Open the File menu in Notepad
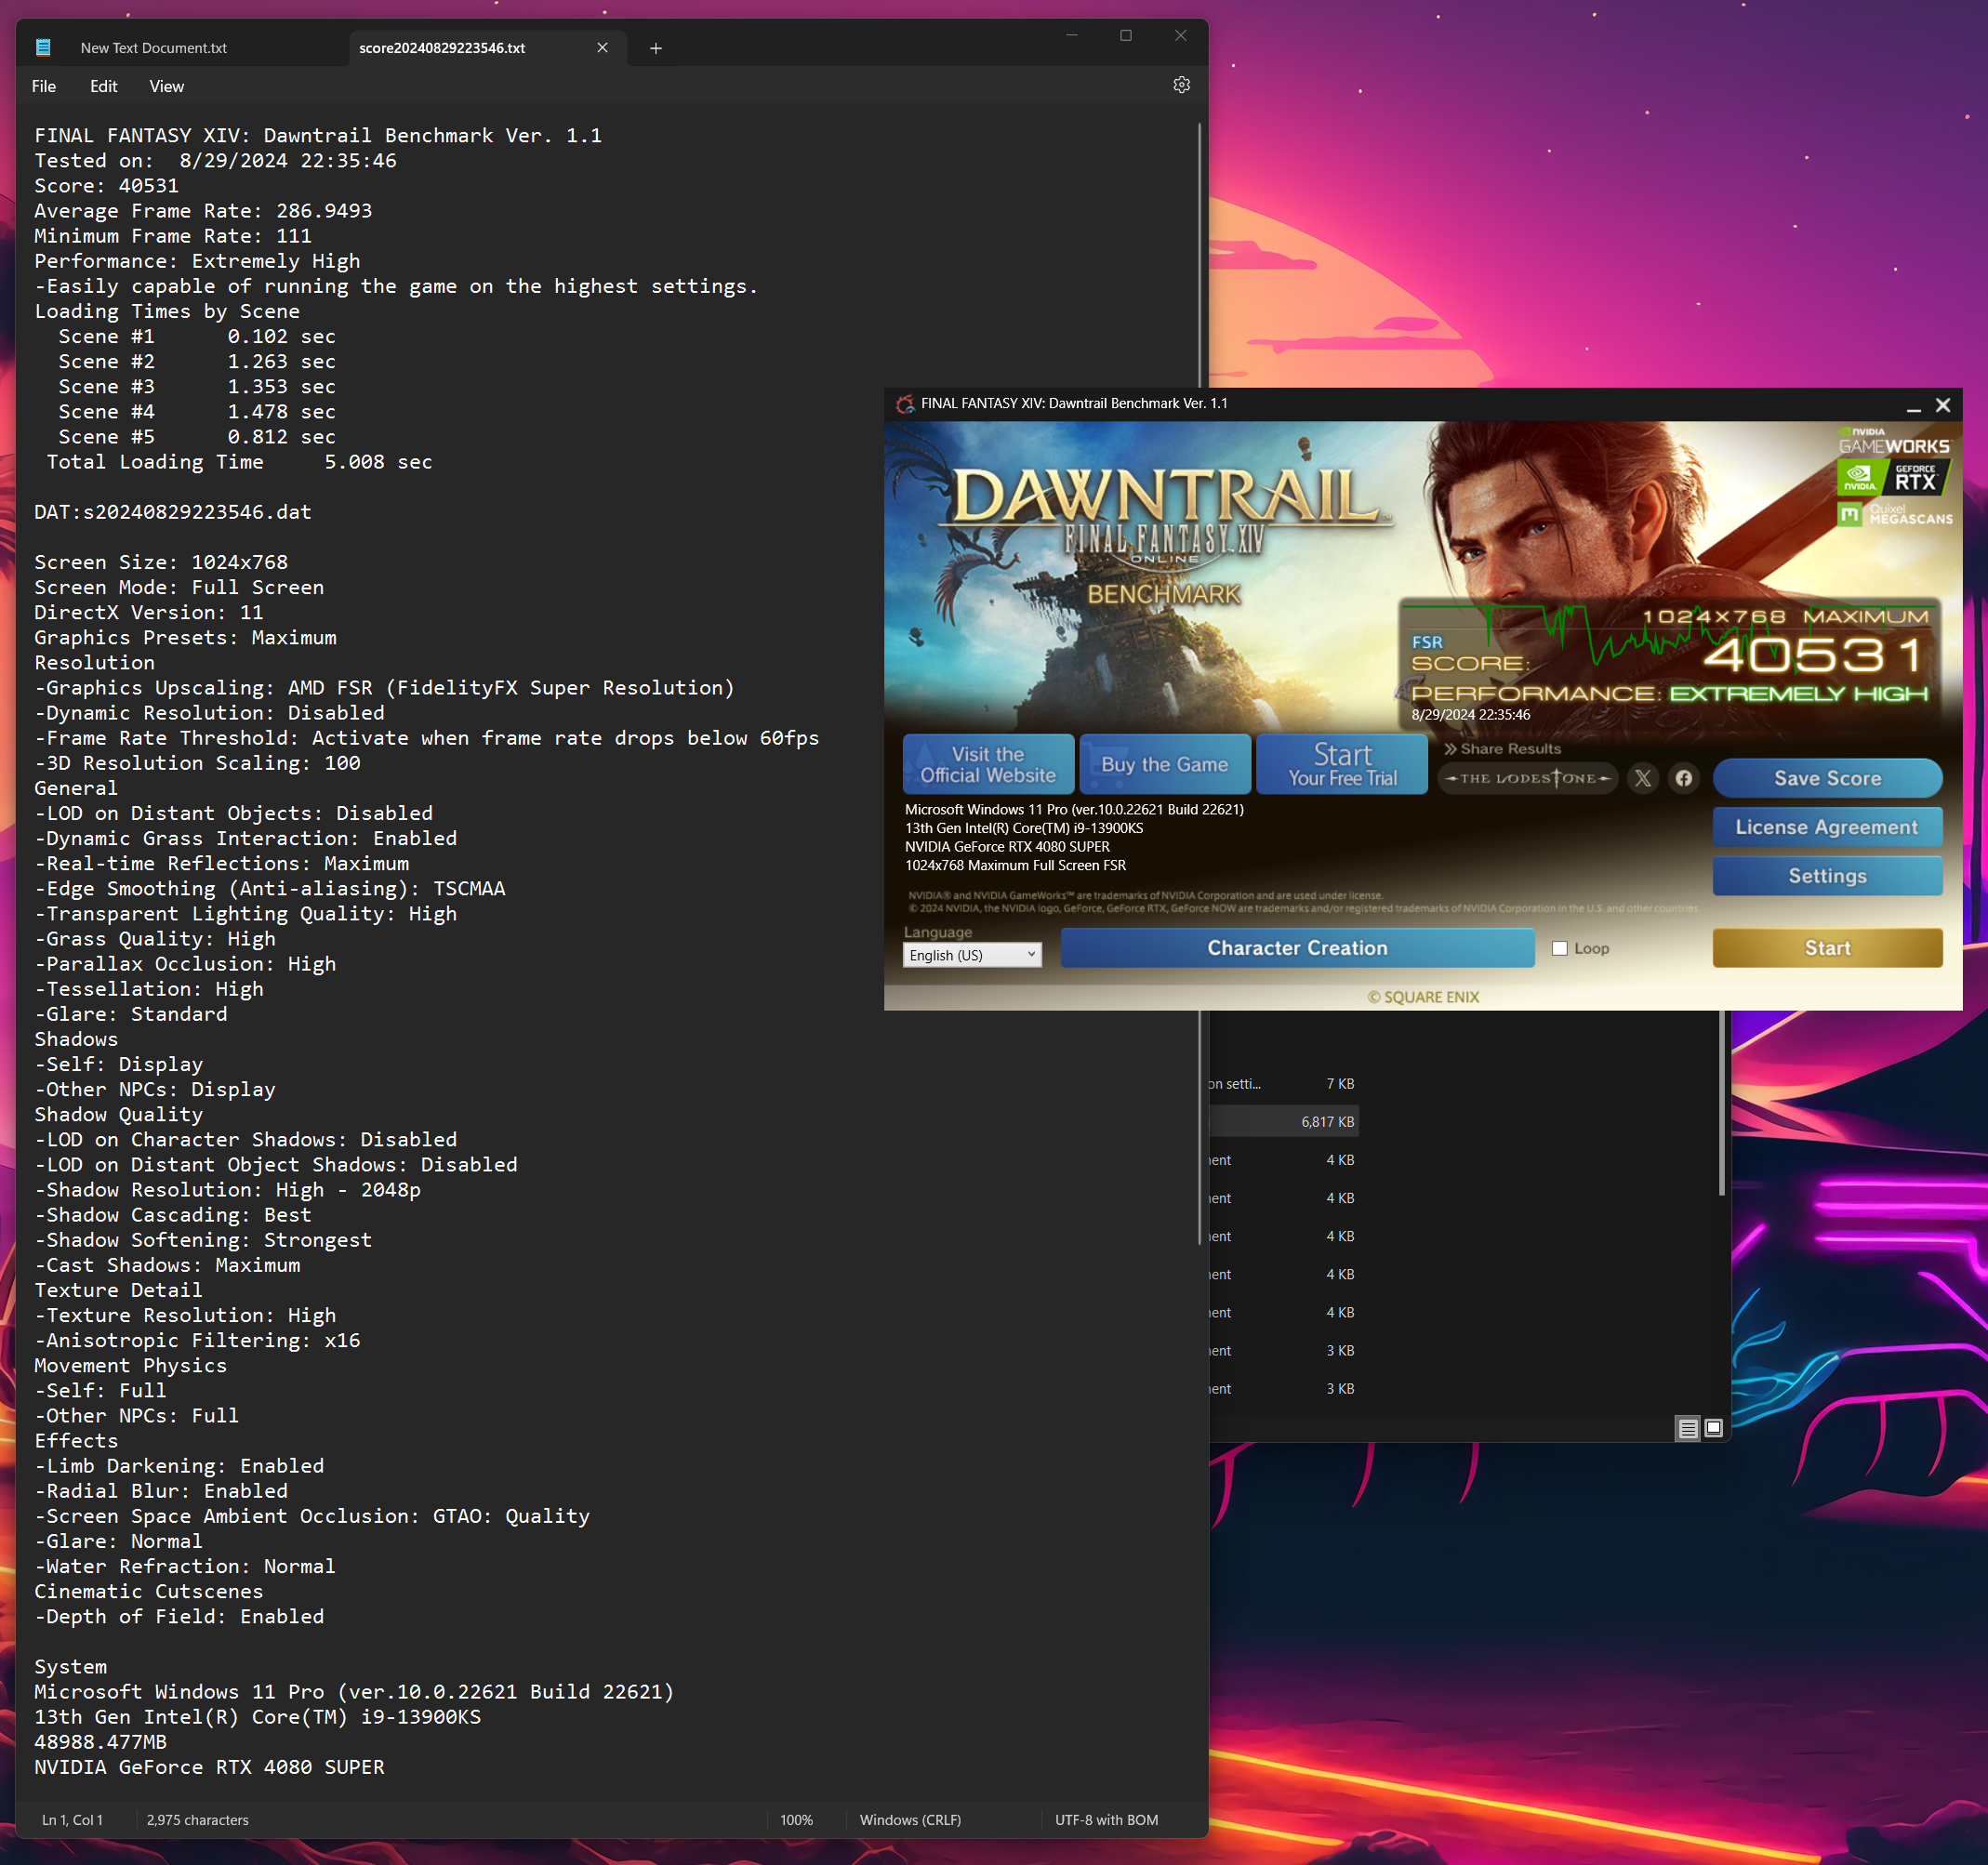The width and height of the screenshot is (1988, 1865). click(44, 86)
